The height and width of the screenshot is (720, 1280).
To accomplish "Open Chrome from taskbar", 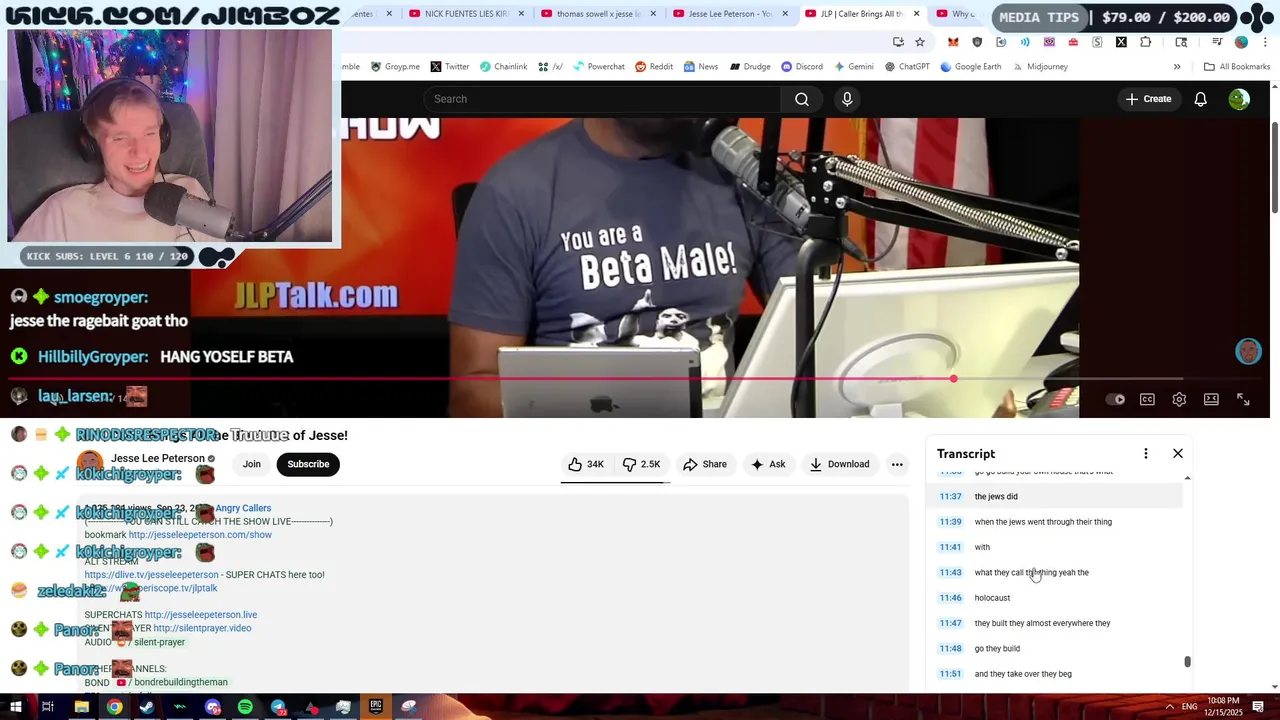I will click(x=115, y=707).
